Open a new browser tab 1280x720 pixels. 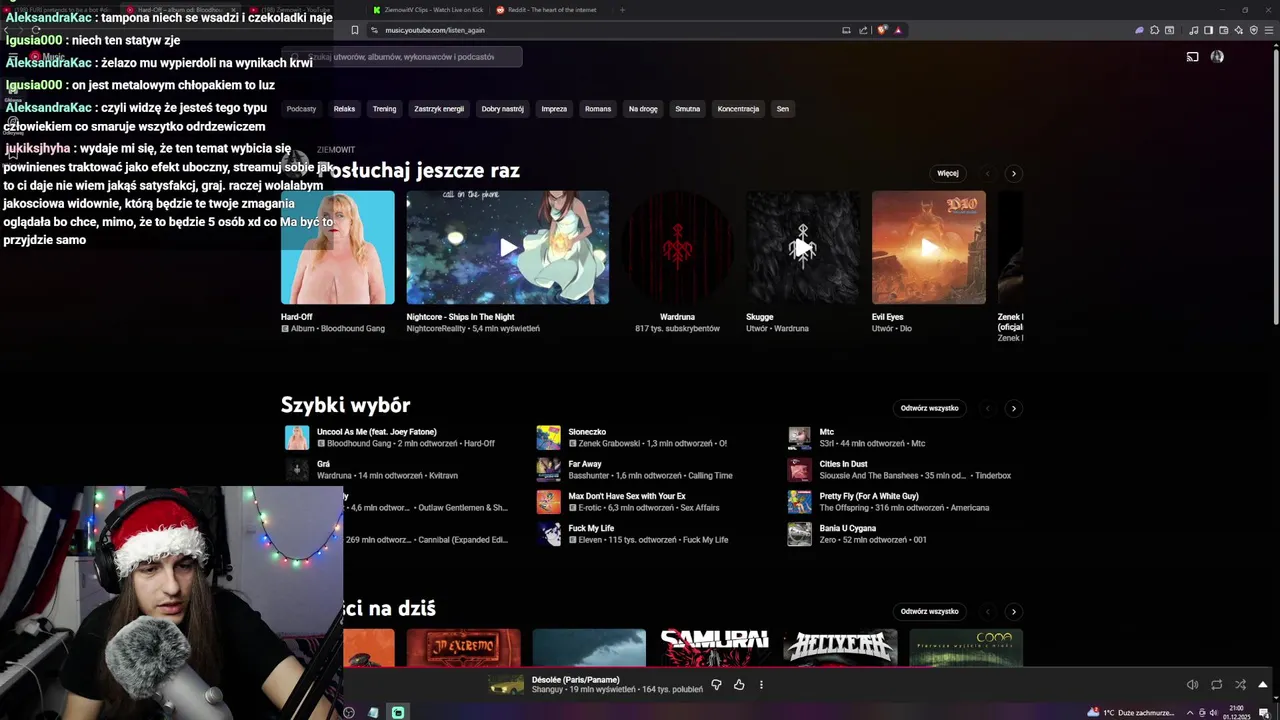tap(622, 10)
